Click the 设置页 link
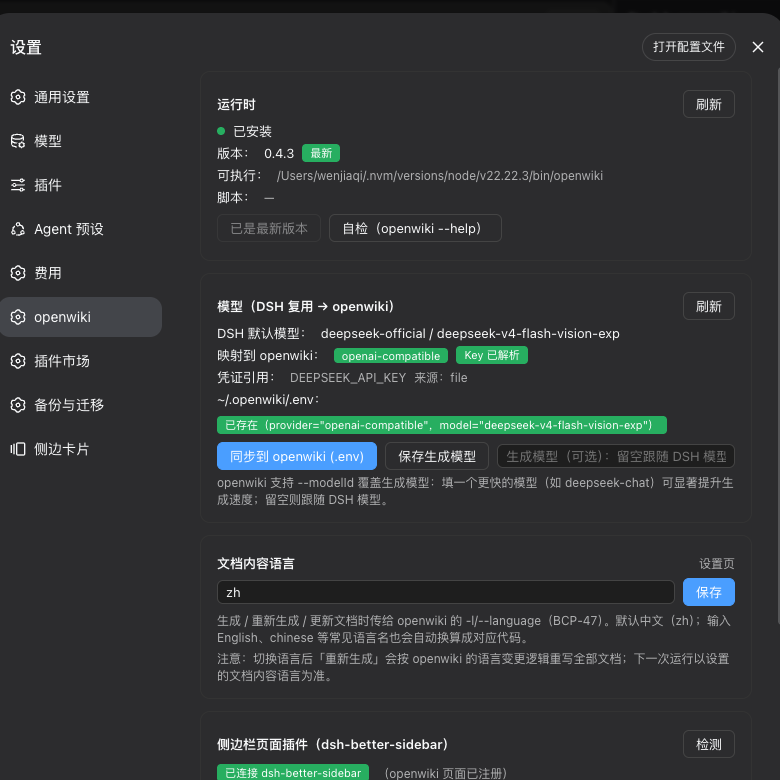The width and height of the screenshot is (780, 780). [716, 564]
